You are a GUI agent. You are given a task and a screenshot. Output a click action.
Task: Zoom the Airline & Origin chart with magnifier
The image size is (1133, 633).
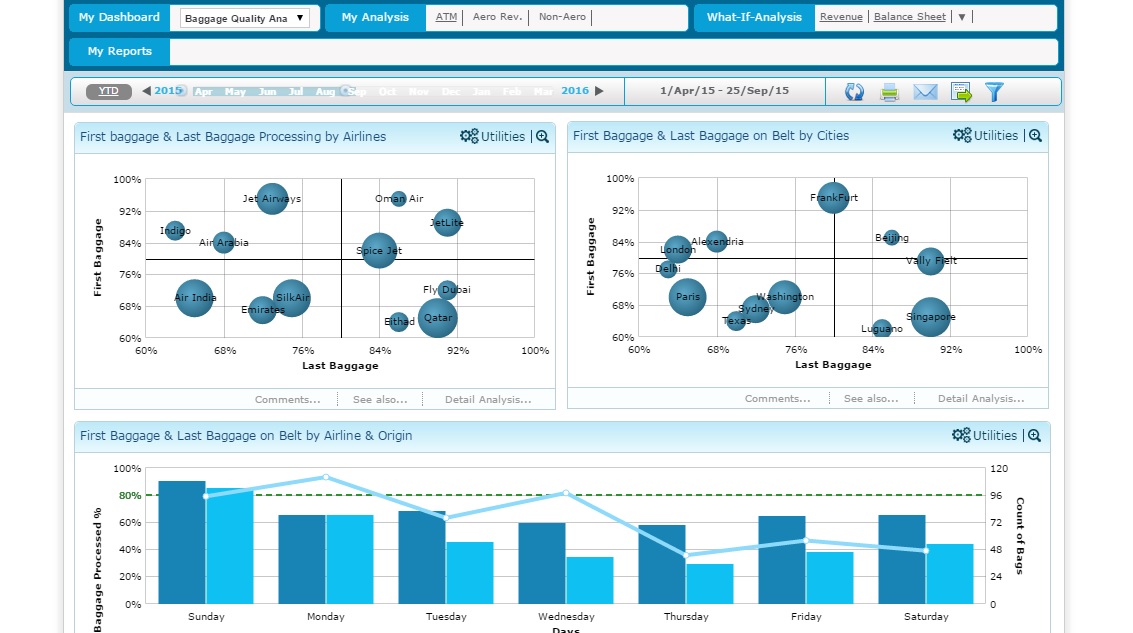1035,435
